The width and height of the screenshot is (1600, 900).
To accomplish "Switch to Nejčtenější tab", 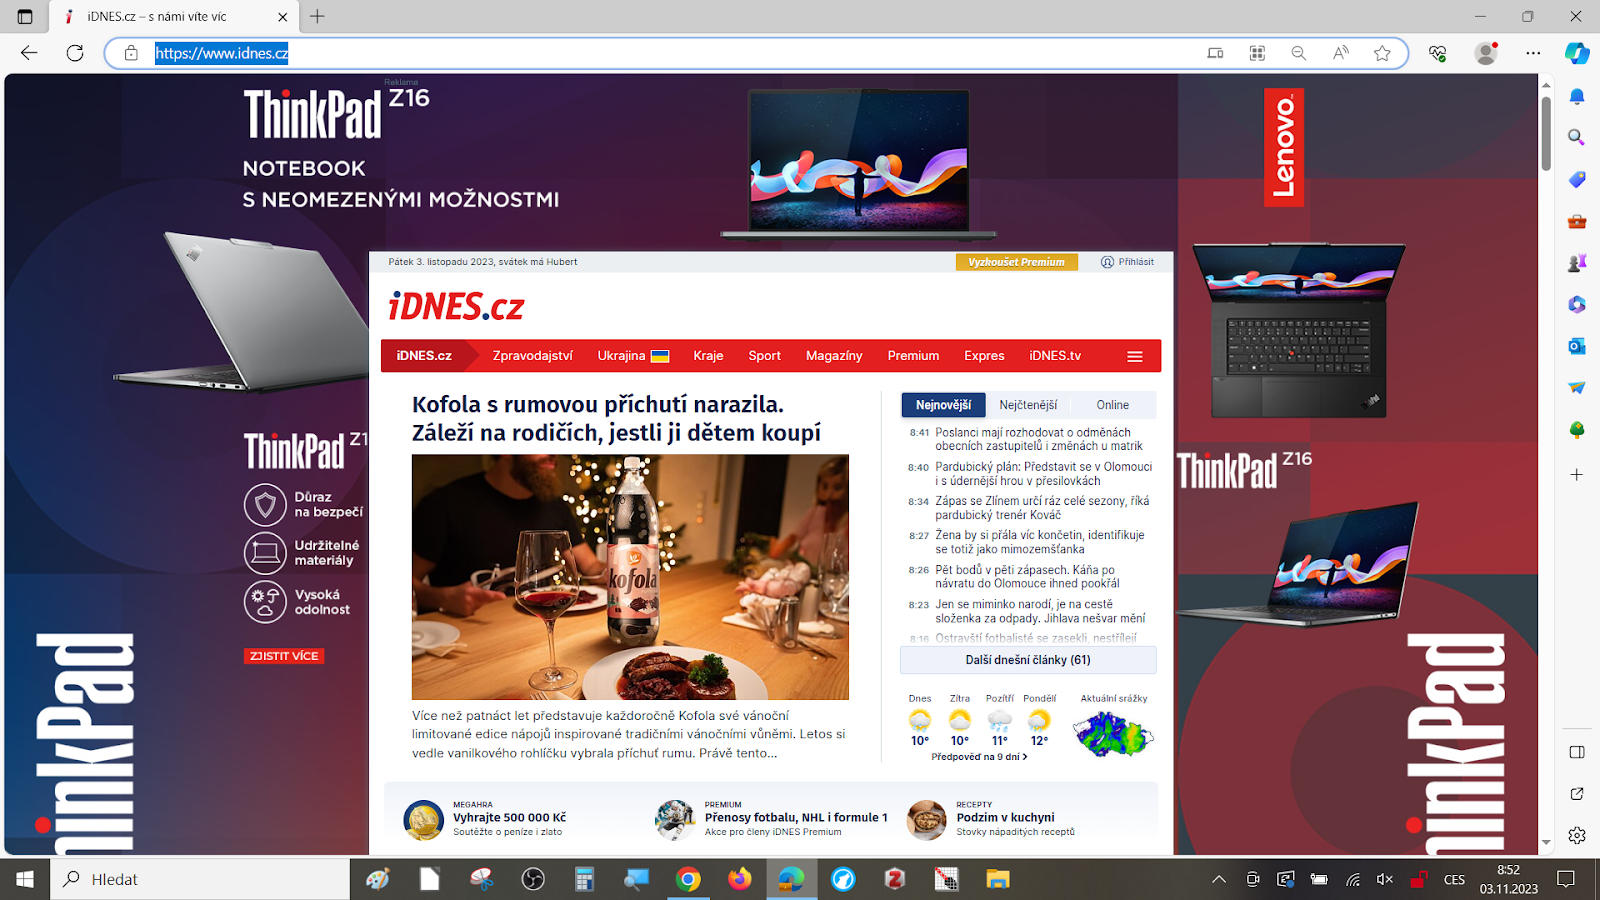I will (1028, 405).
